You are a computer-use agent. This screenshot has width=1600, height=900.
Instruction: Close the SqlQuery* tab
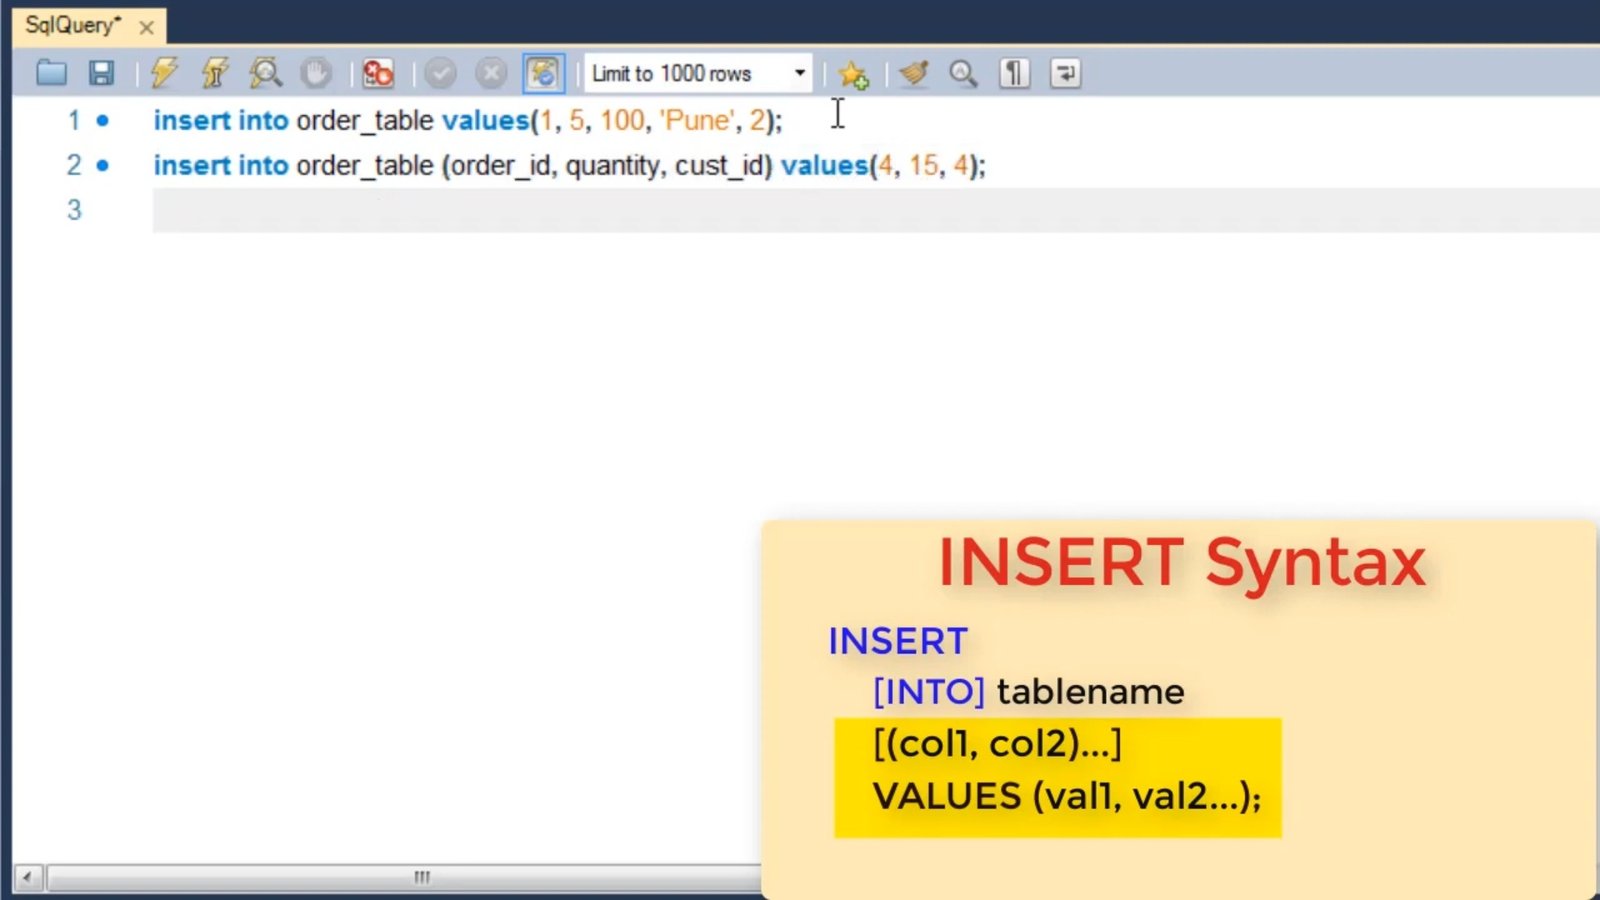tap(147, 28)
